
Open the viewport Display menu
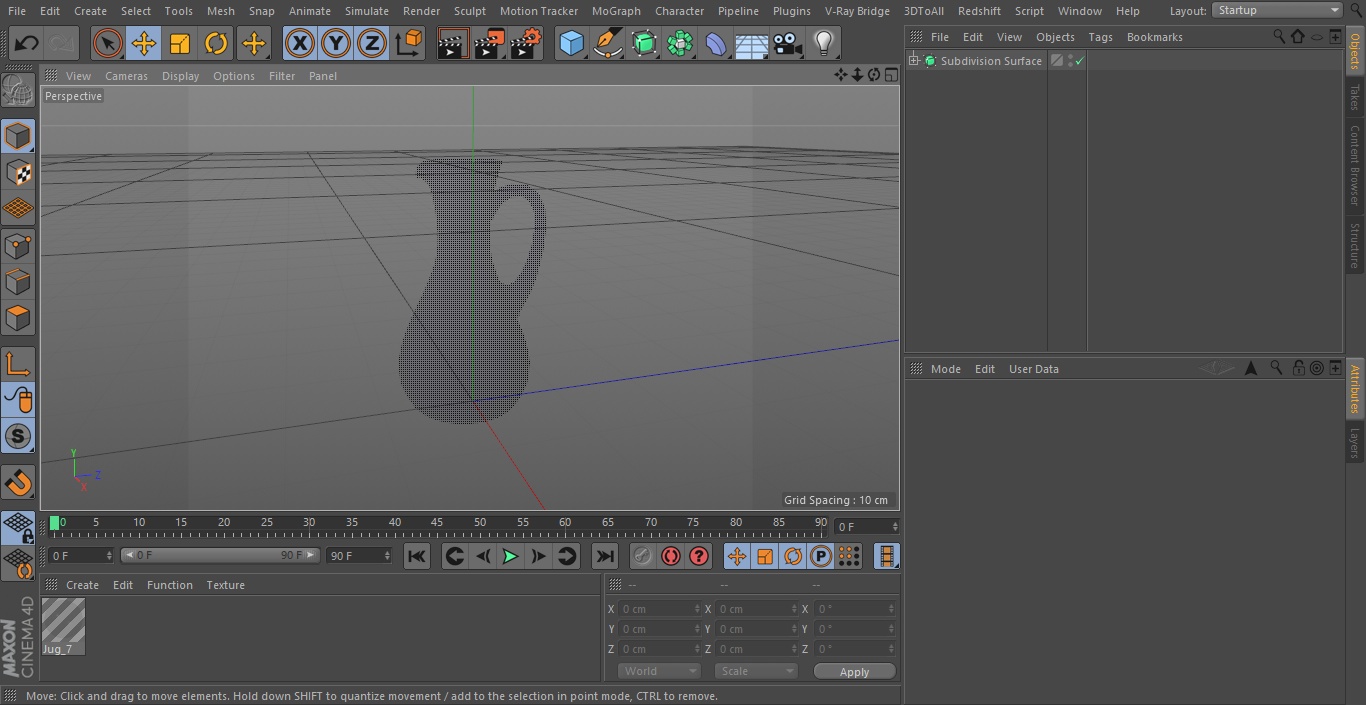pyautogui.click(x=180, y=76)
